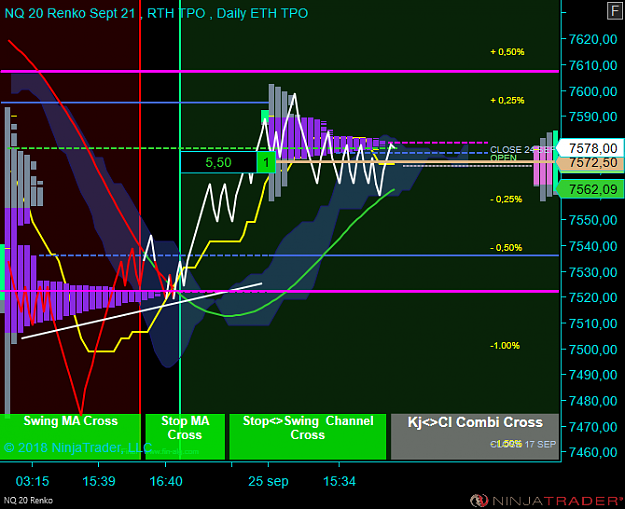Click the Swing MA Cross indicator panel
The height and width of the screenshot is (509, 625).
pyautogui.click(x=71, y=436)
